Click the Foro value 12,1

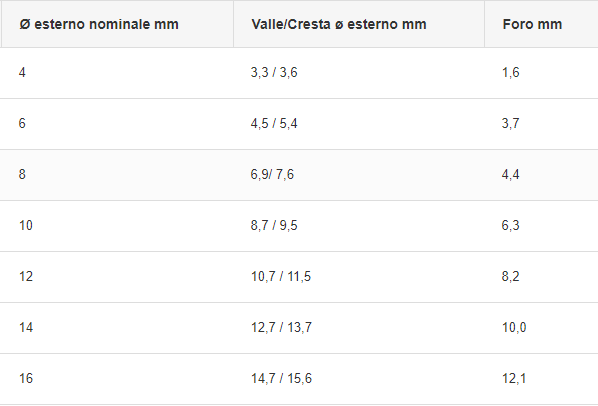pyautogui.click(x=514, y=379)
